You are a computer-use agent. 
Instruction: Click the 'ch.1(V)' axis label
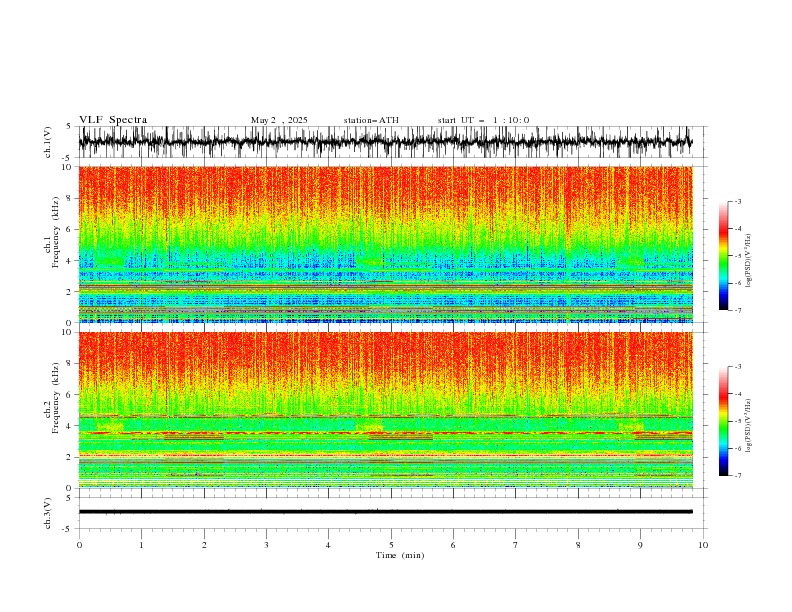pyautogui.click(x=48, y=142)
